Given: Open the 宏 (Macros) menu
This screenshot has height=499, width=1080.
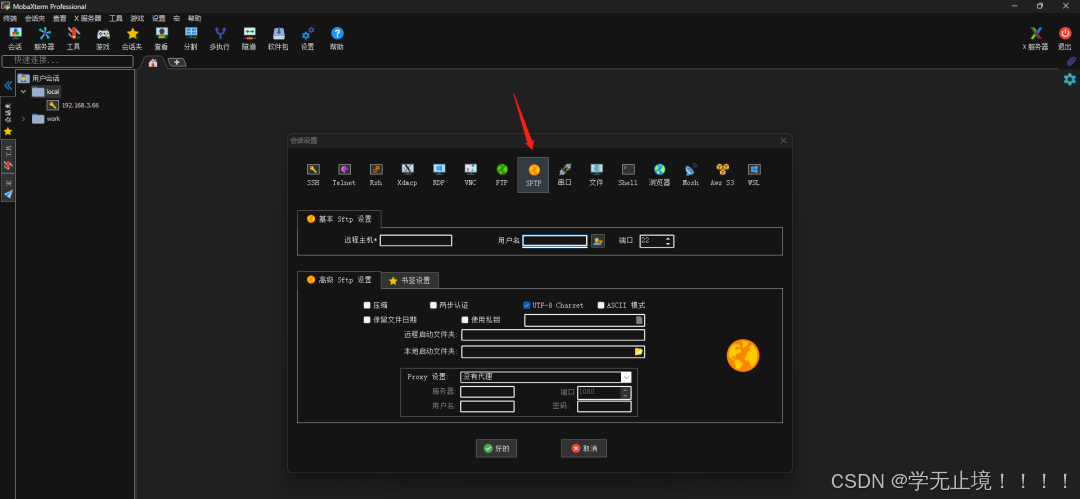Looking at the screenshot, I should click(x=176, y=18).
